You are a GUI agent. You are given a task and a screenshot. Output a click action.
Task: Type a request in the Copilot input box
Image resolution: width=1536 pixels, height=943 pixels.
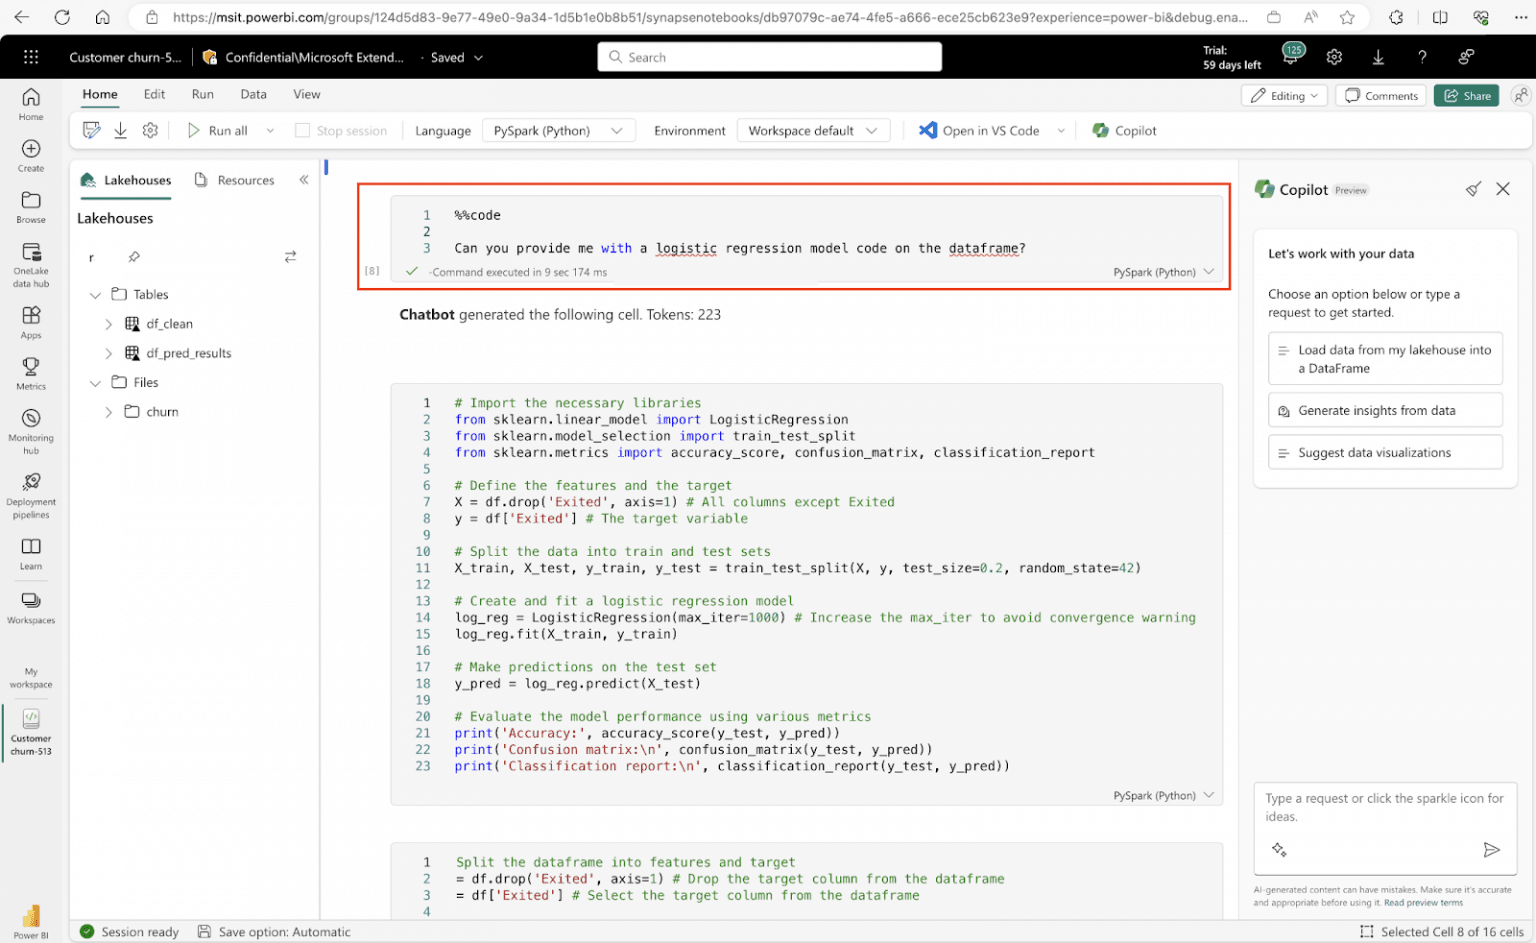pos(1380,810)
